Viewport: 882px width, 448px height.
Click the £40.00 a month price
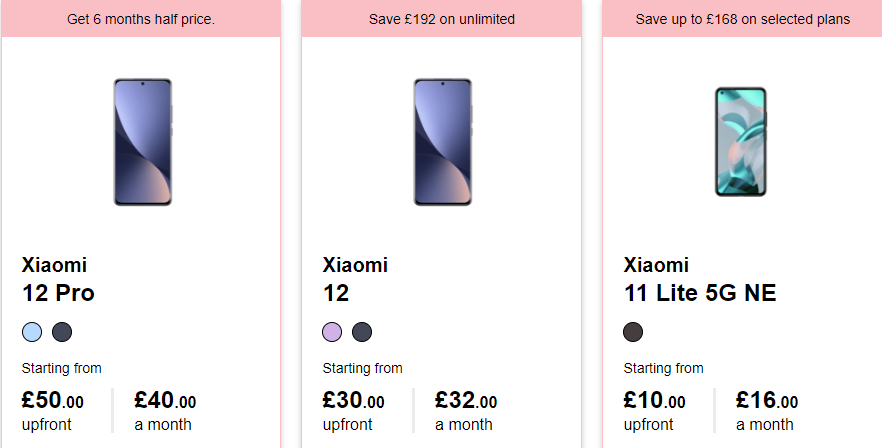[x=165, y=411]
